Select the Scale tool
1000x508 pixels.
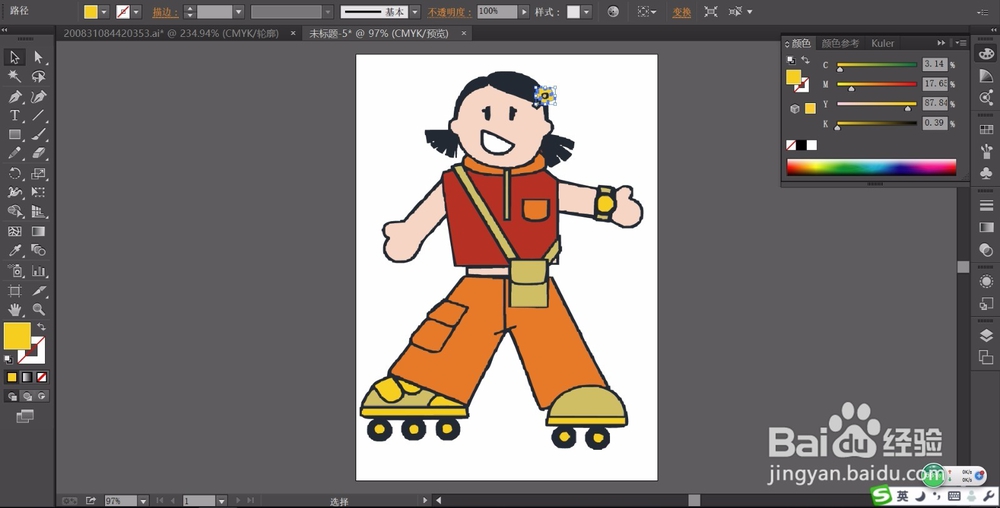38,173
